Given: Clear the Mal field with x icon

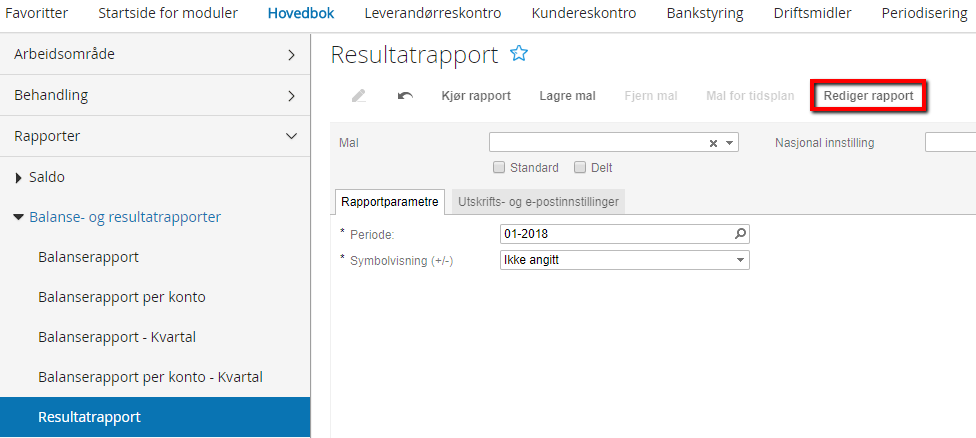Looking at the screenshot, I should (x=713, y=143).
